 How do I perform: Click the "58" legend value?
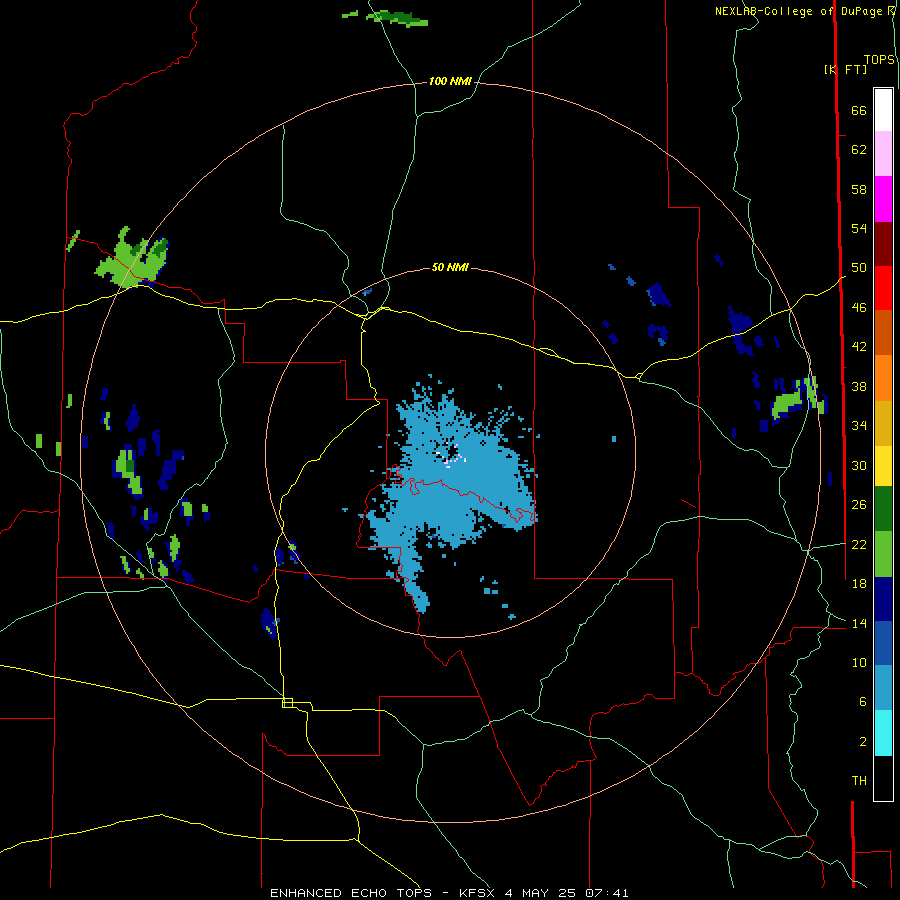tap(859, 189)
